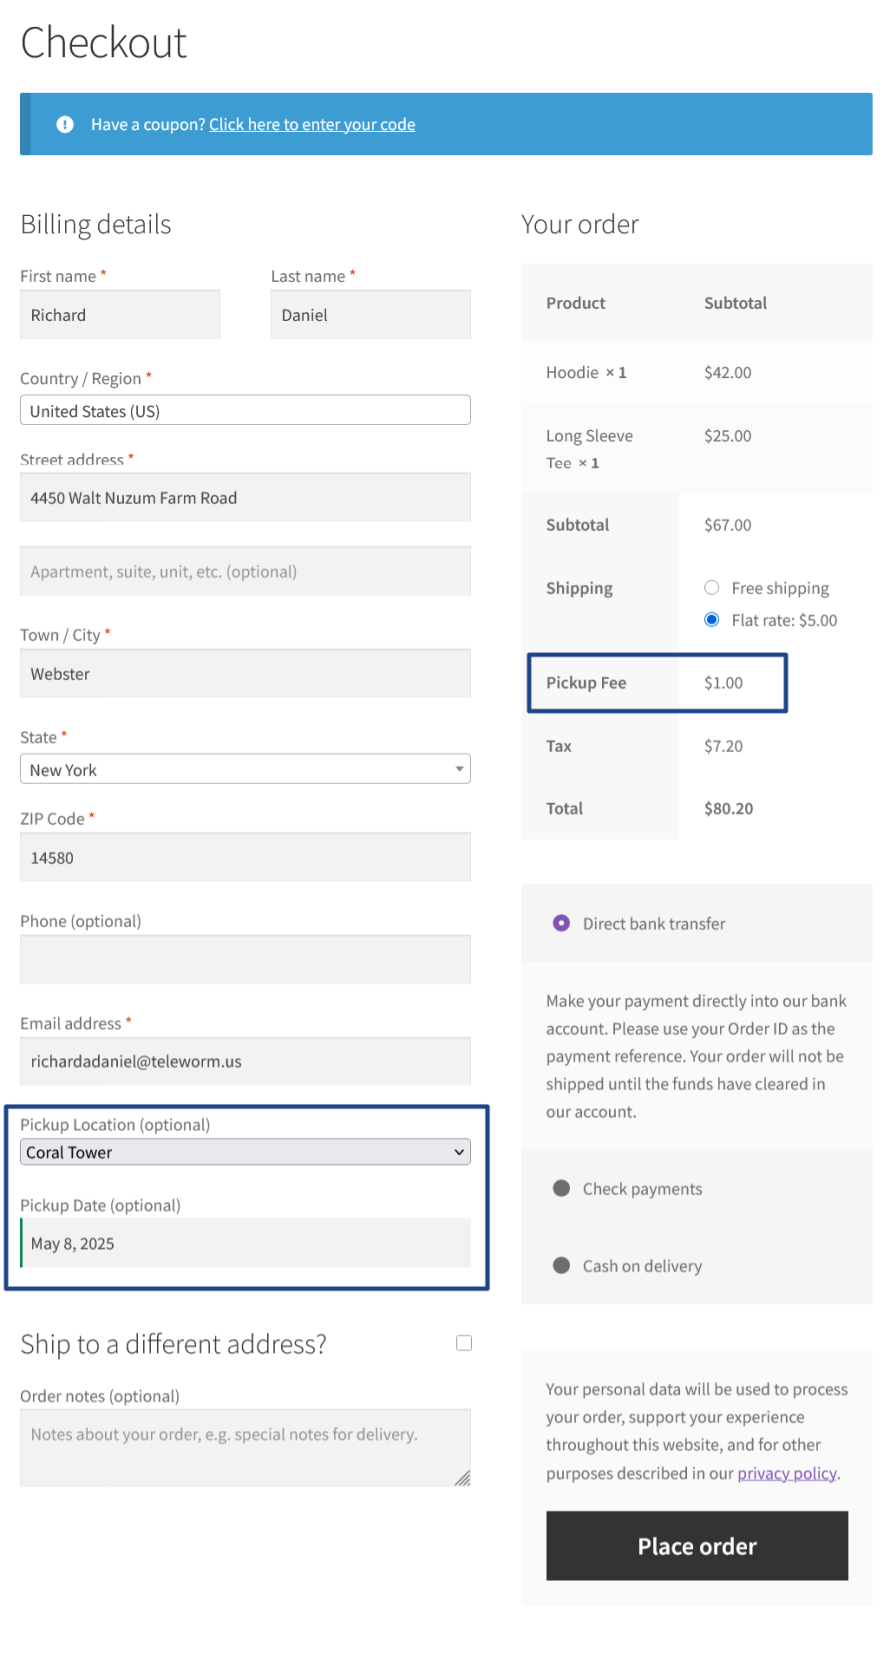The height and width of the screenshot is (1659, 890).
Task: Open the privacy policy link
Action: click(787, 1473)
